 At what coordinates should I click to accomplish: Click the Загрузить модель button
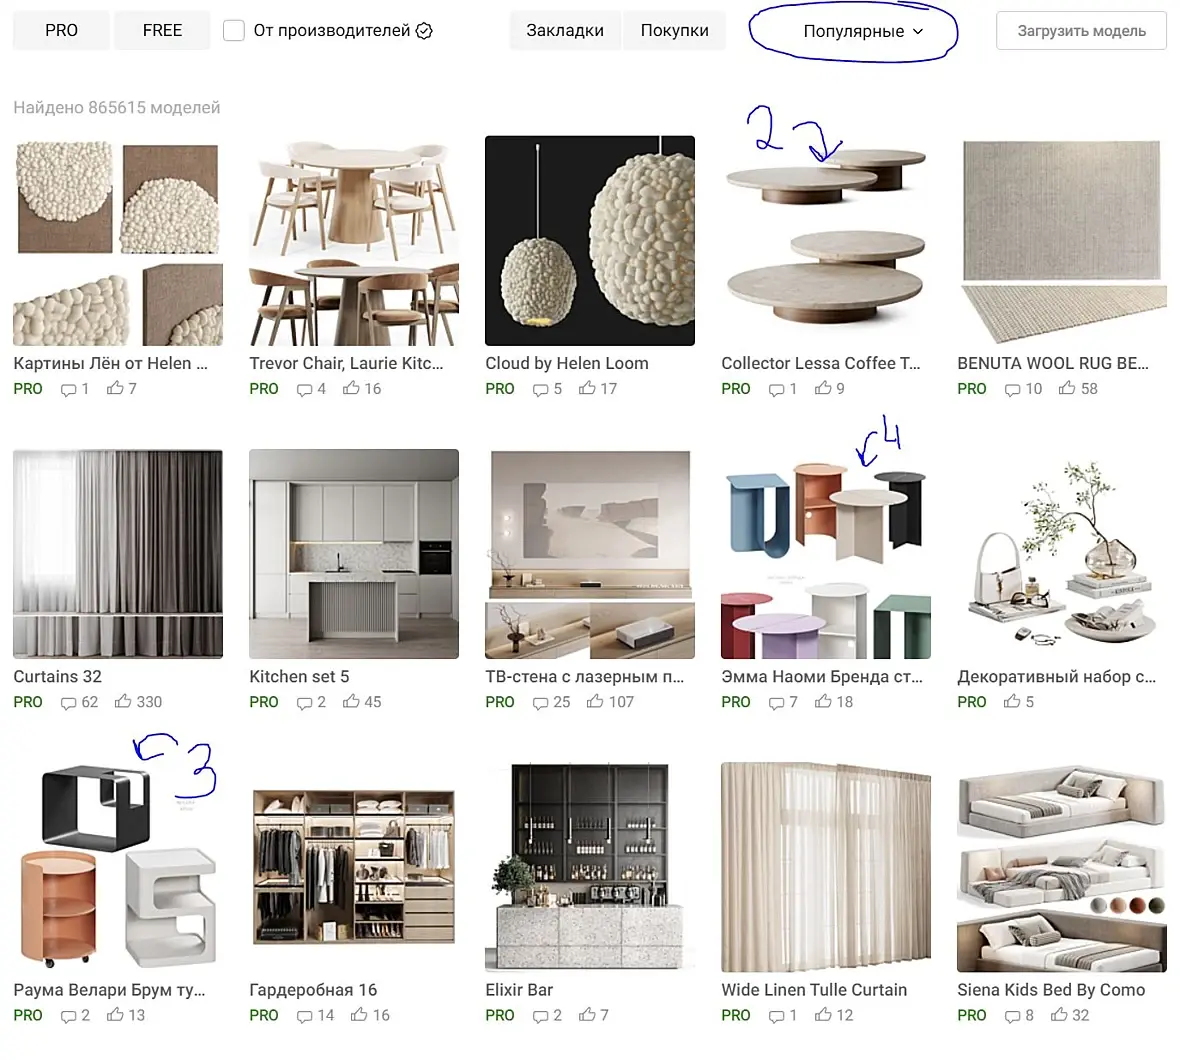[1081, 31]
